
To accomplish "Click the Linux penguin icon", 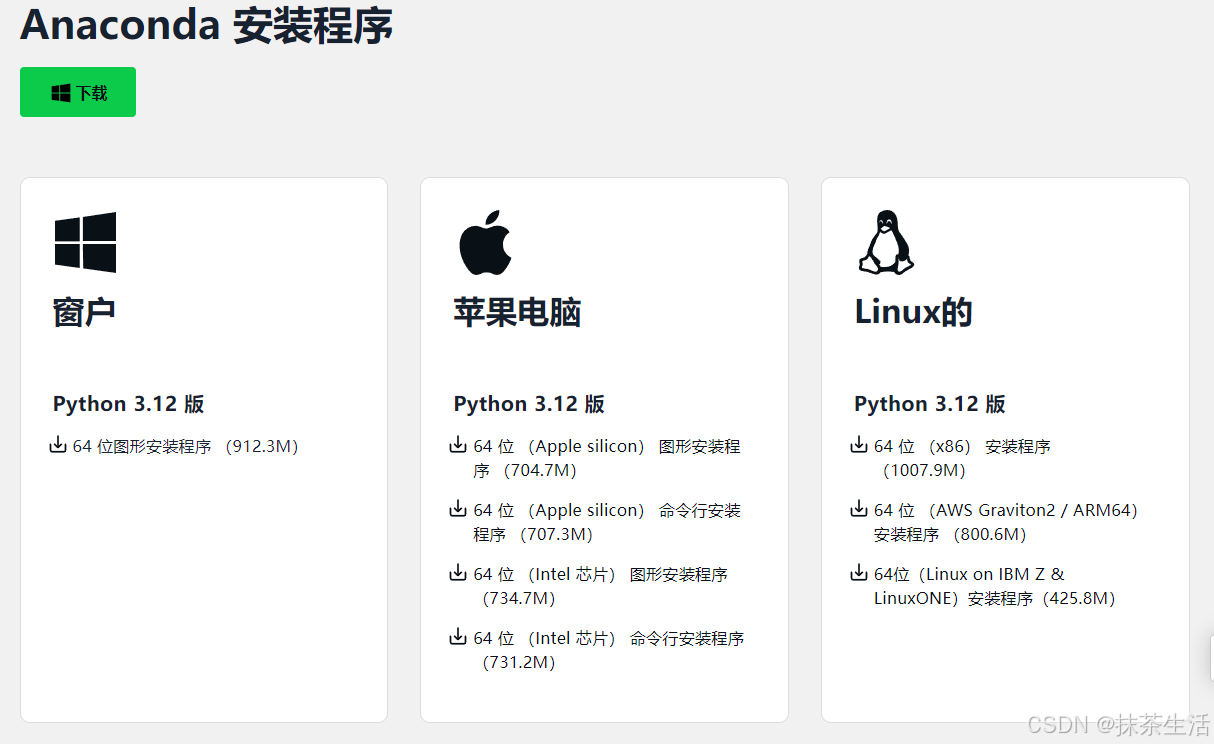I will [886, 242].
